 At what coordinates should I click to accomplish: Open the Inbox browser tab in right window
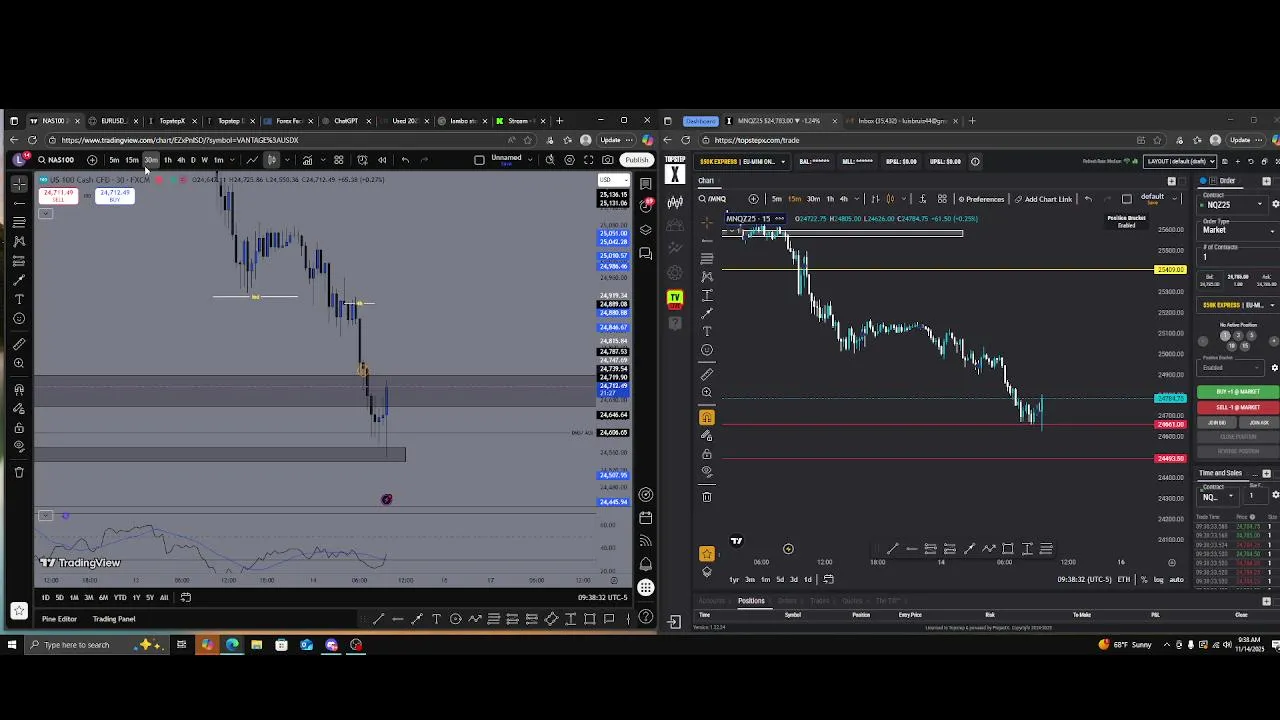click(x=905, y=121)
